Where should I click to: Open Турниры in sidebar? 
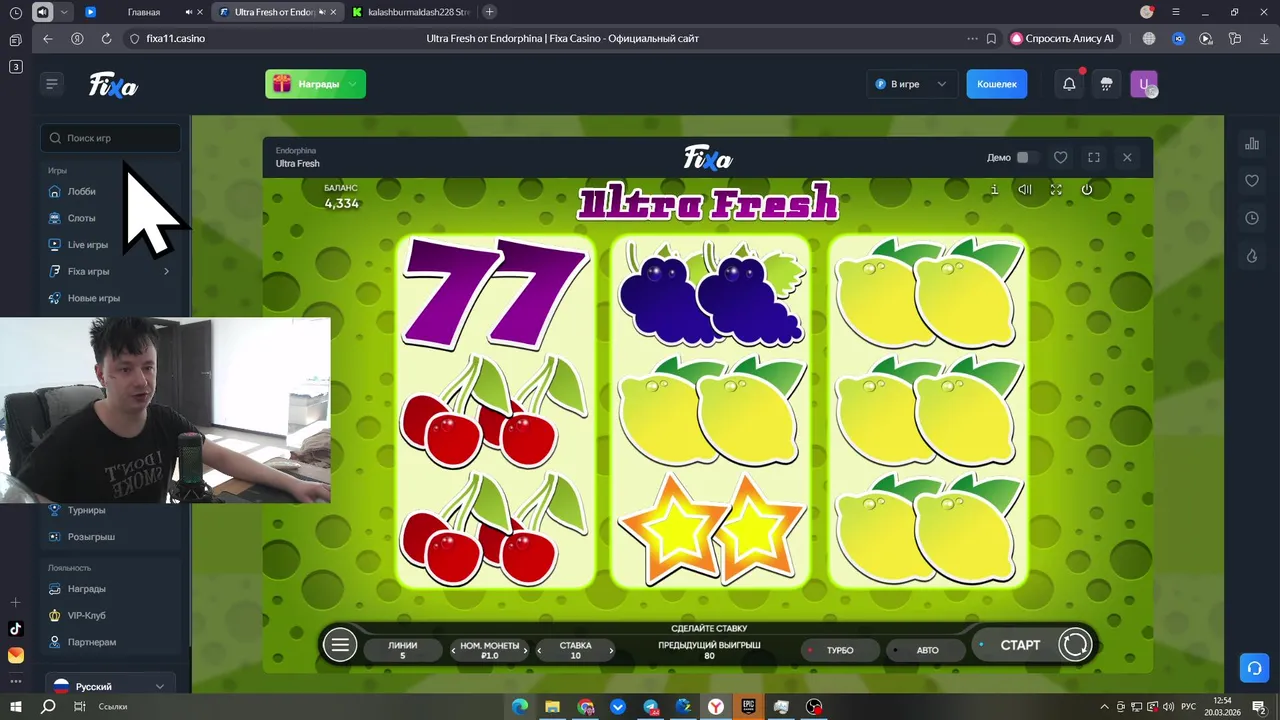[86, 510]
